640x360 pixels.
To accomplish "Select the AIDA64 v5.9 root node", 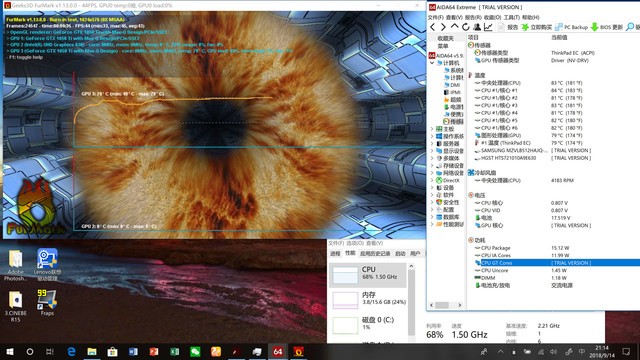I will point(446,56).
